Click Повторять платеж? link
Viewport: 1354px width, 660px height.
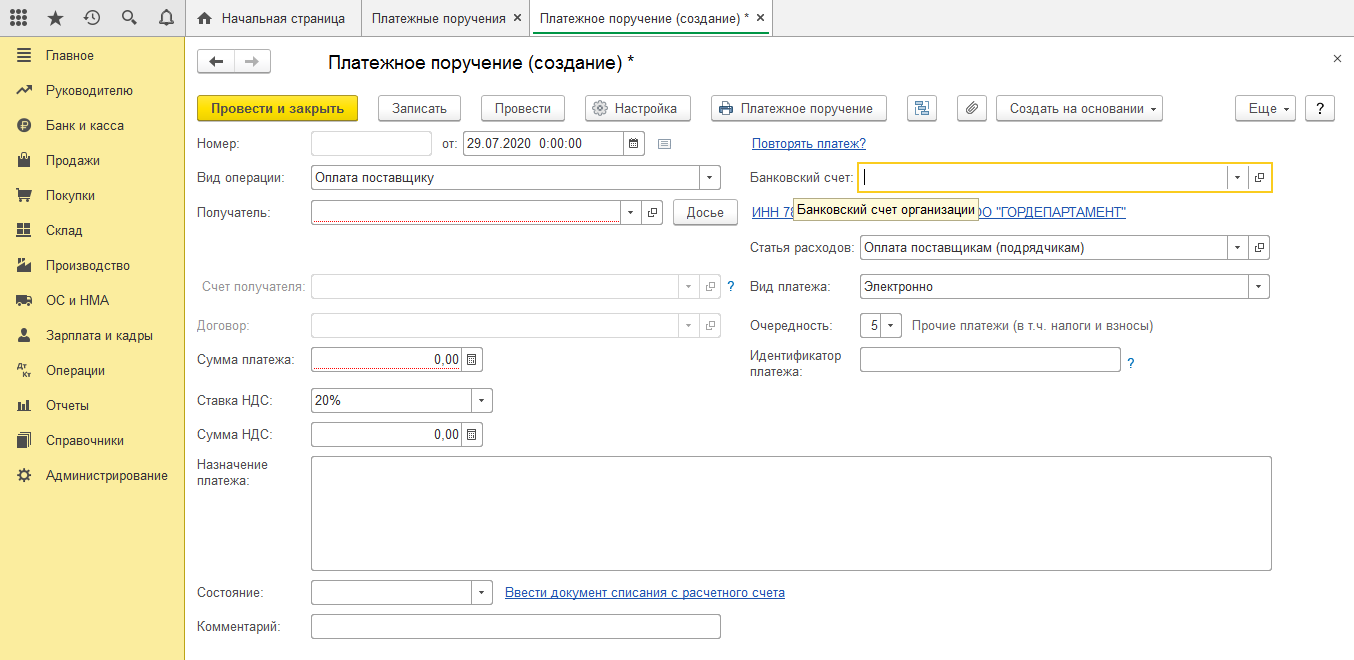808,144
